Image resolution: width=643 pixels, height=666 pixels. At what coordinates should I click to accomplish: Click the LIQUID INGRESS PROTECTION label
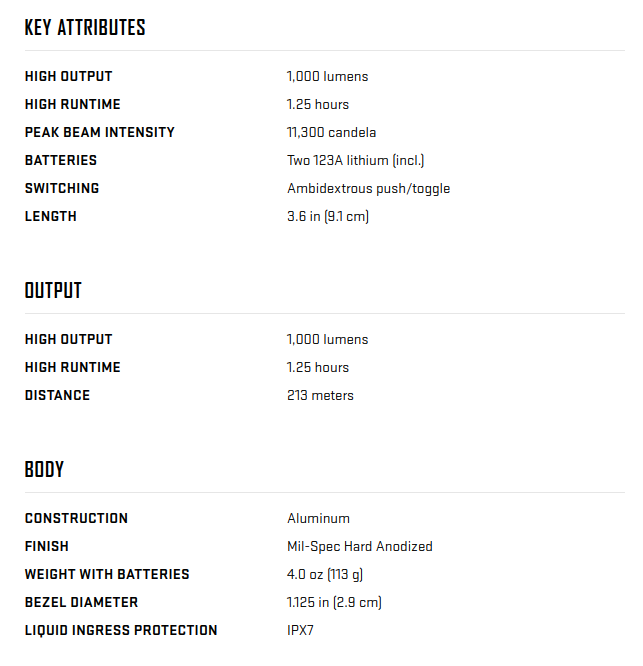click(x=121, y=630)
